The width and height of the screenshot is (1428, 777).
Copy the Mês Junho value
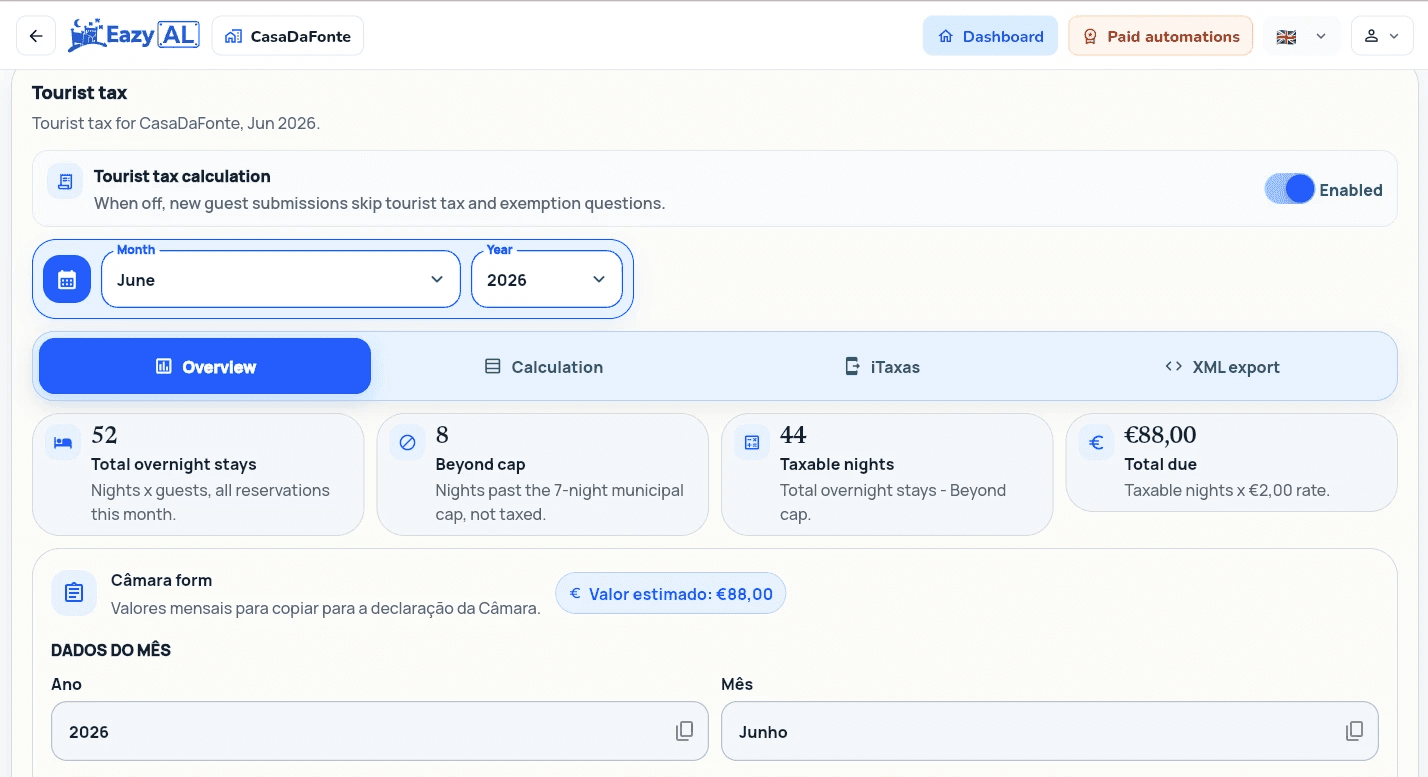pyautogui.click(x=1355, y=731)
